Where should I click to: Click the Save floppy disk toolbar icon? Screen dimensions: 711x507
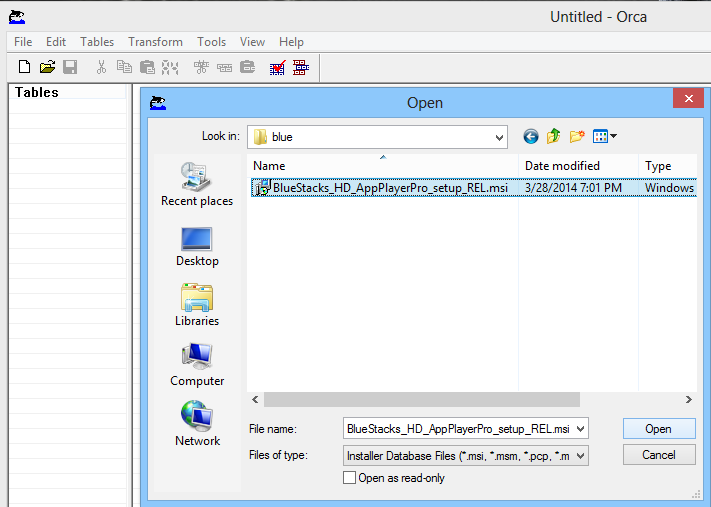pyautogui.click(x=70, y=67)
